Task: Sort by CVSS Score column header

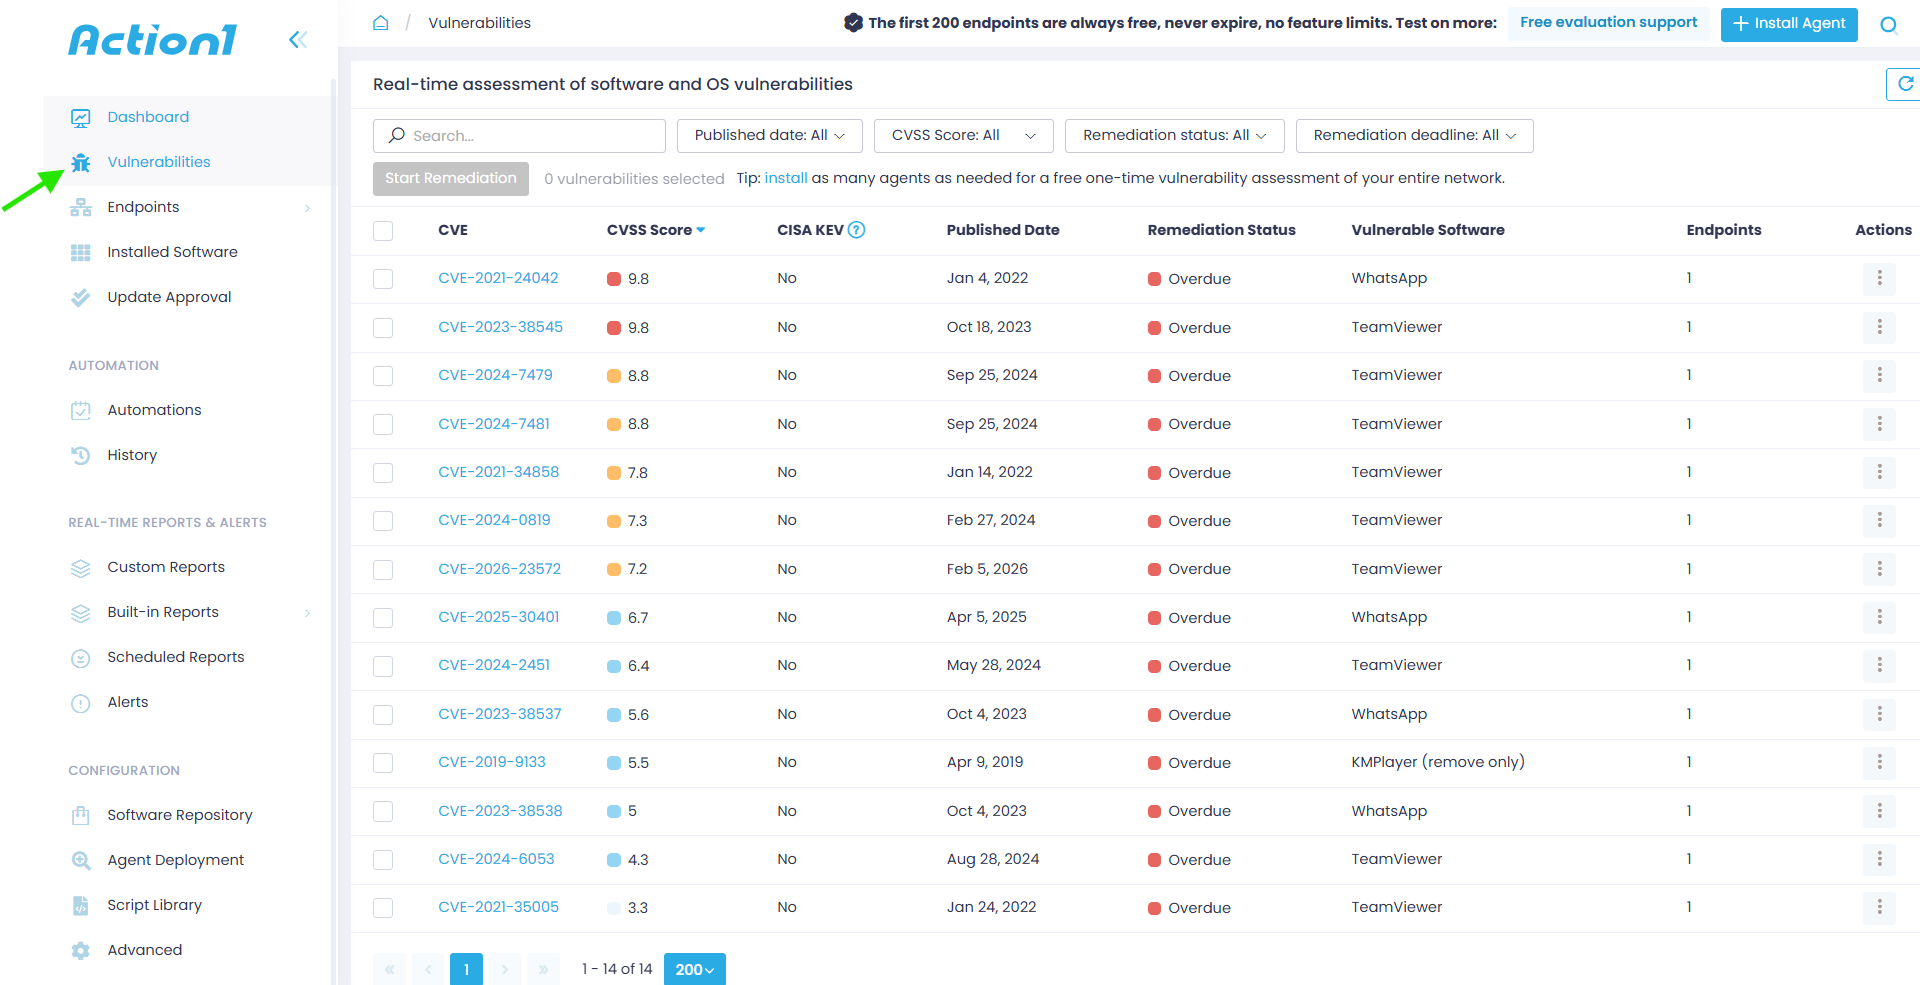Action: (656, 230)
